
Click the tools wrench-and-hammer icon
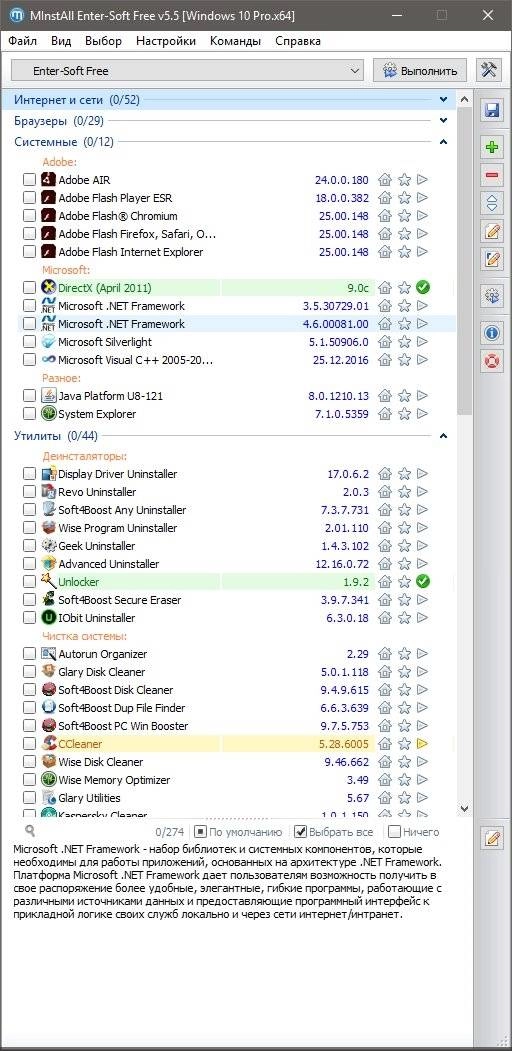click(x=490, y=70)
